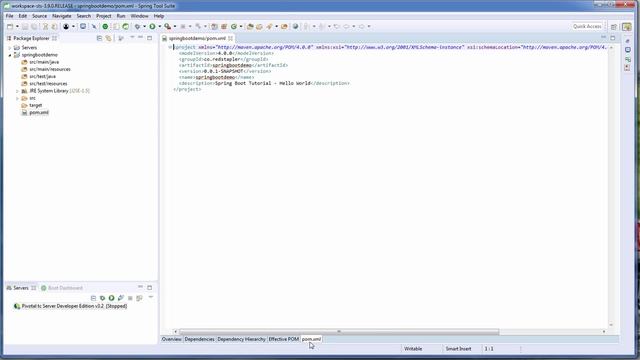The height and width of the screenshot is (360, 640).
Task: Click the Publish to server icon
Action: pos(139,298)
